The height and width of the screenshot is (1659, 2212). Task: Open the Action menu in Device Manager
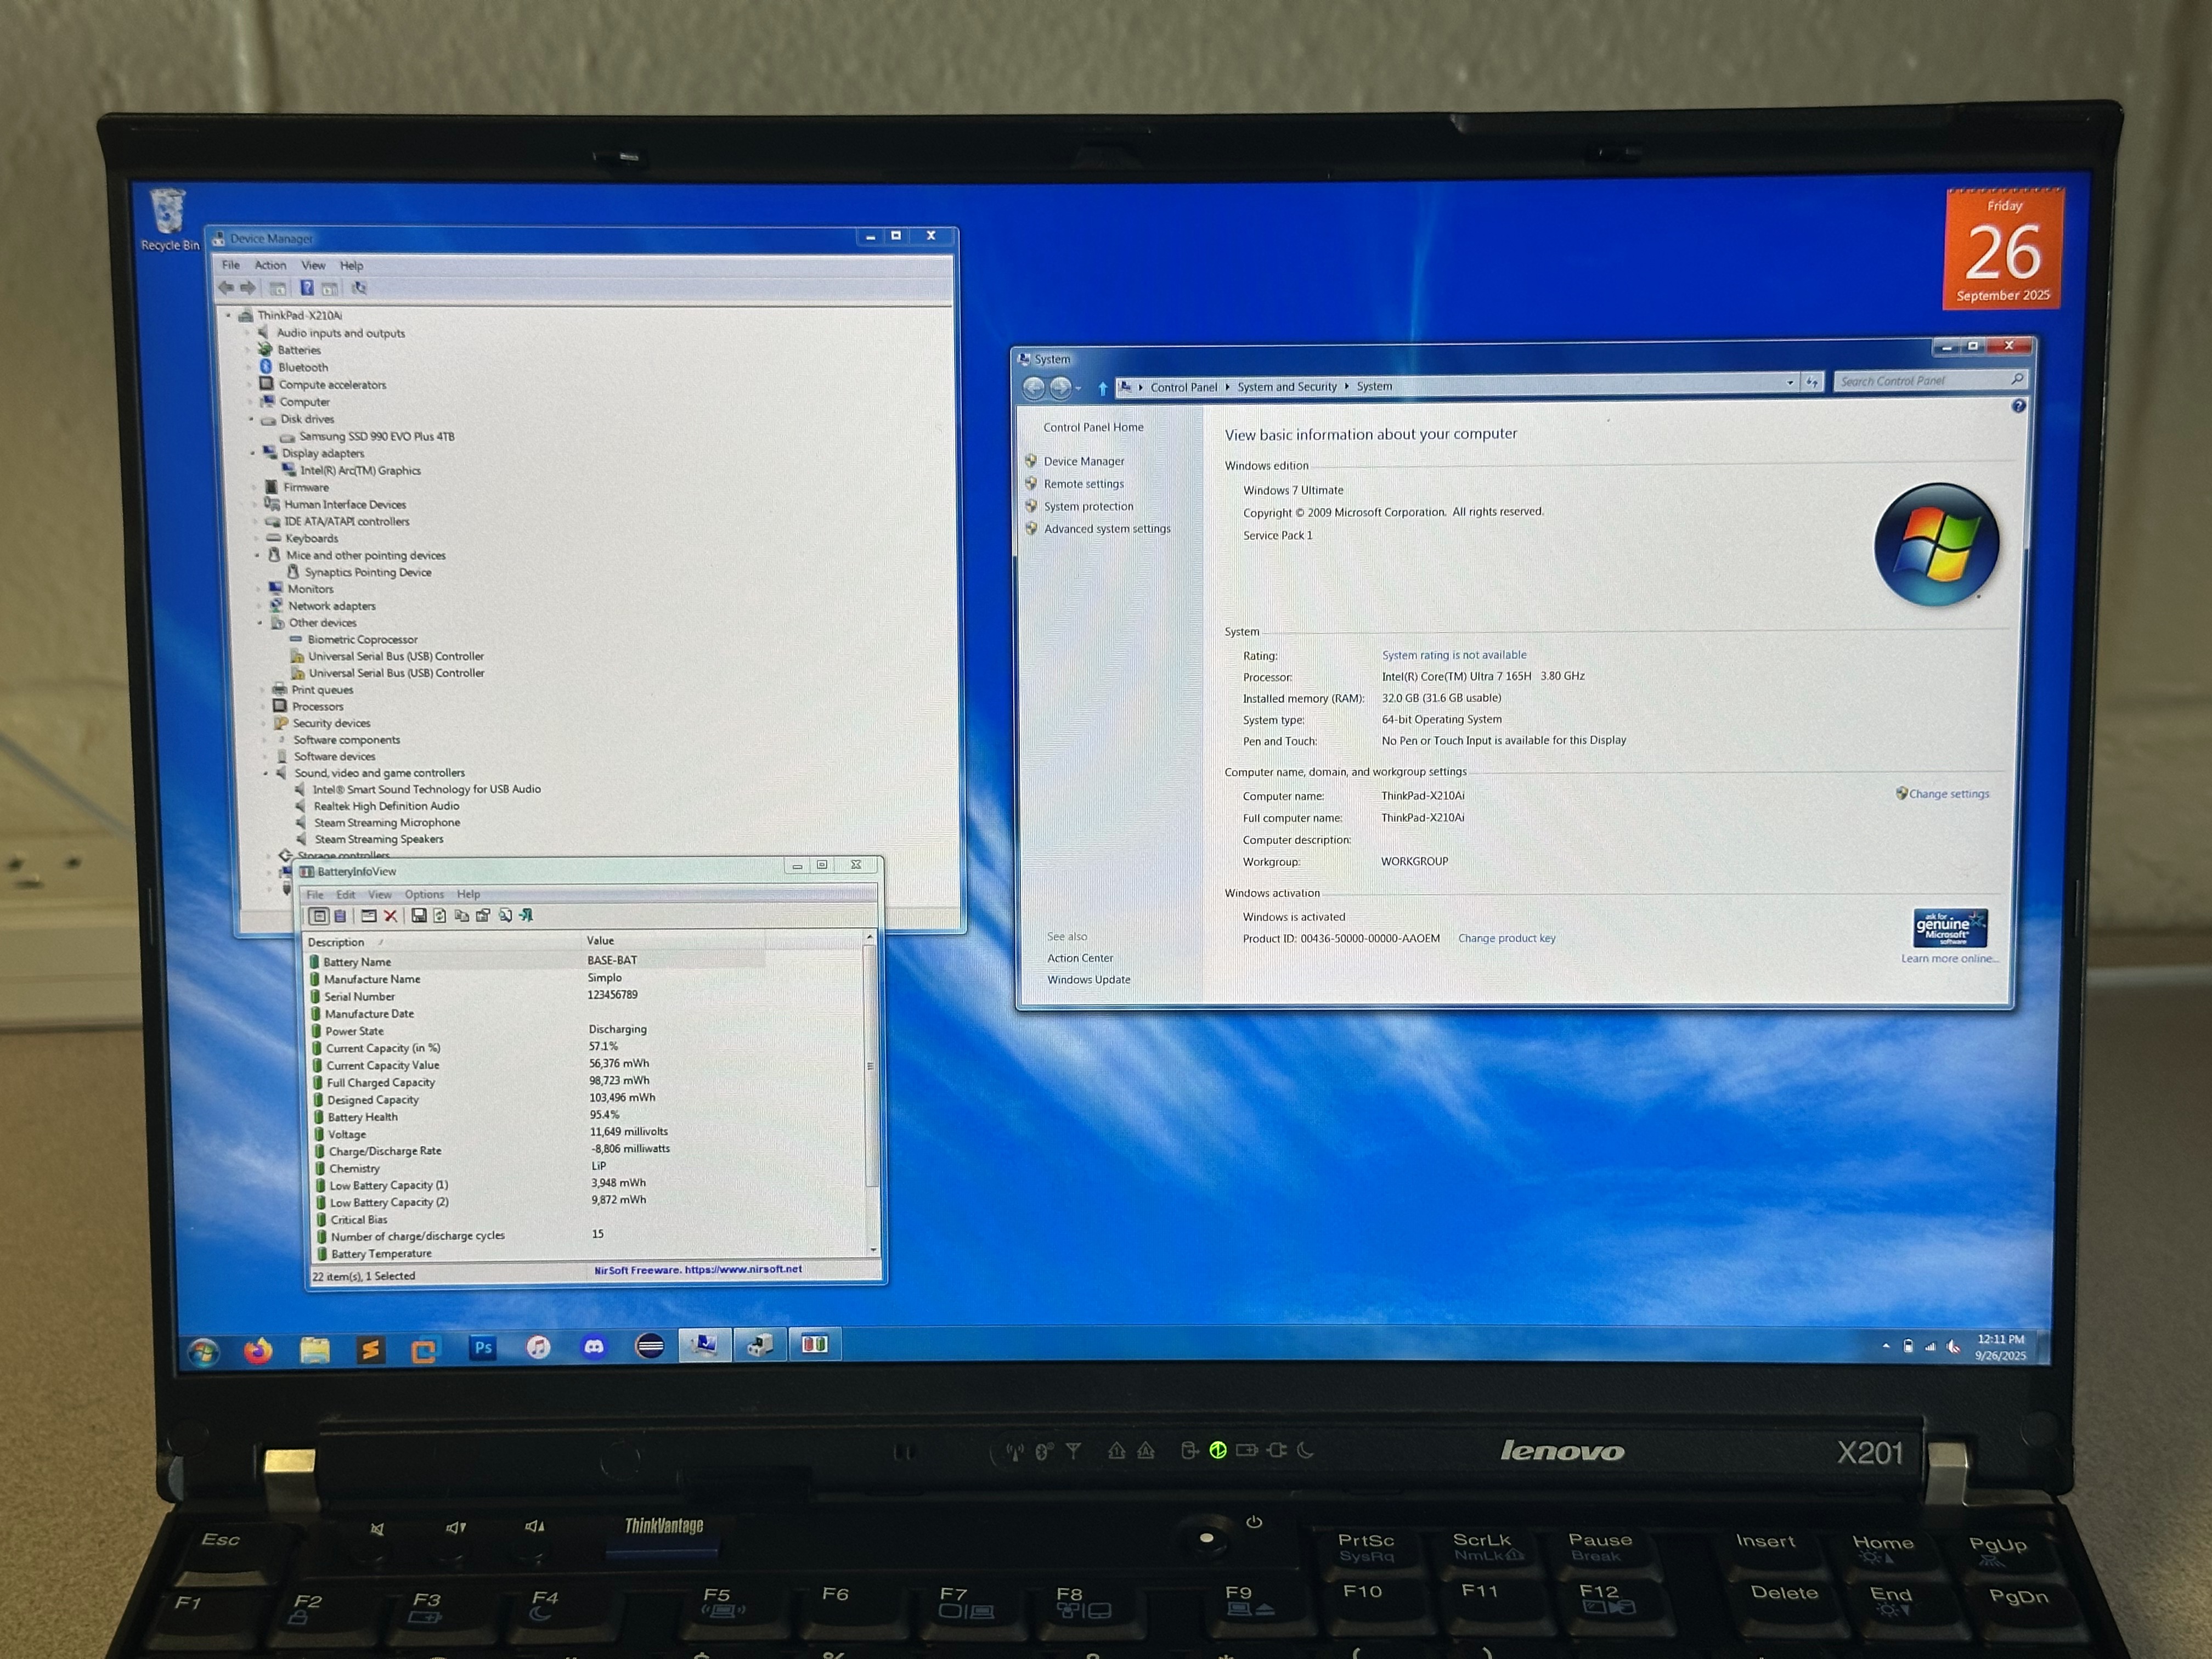coord(270,265)
